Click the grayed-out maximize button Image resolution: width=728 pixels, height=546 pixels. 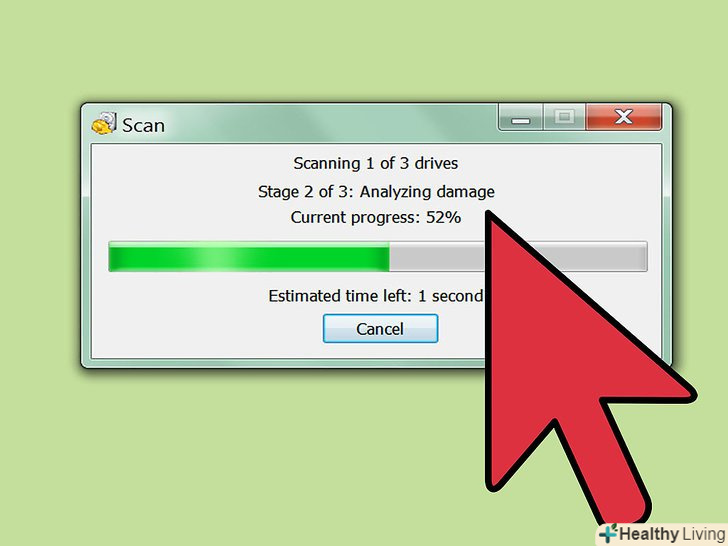click(x=564, y=117)
